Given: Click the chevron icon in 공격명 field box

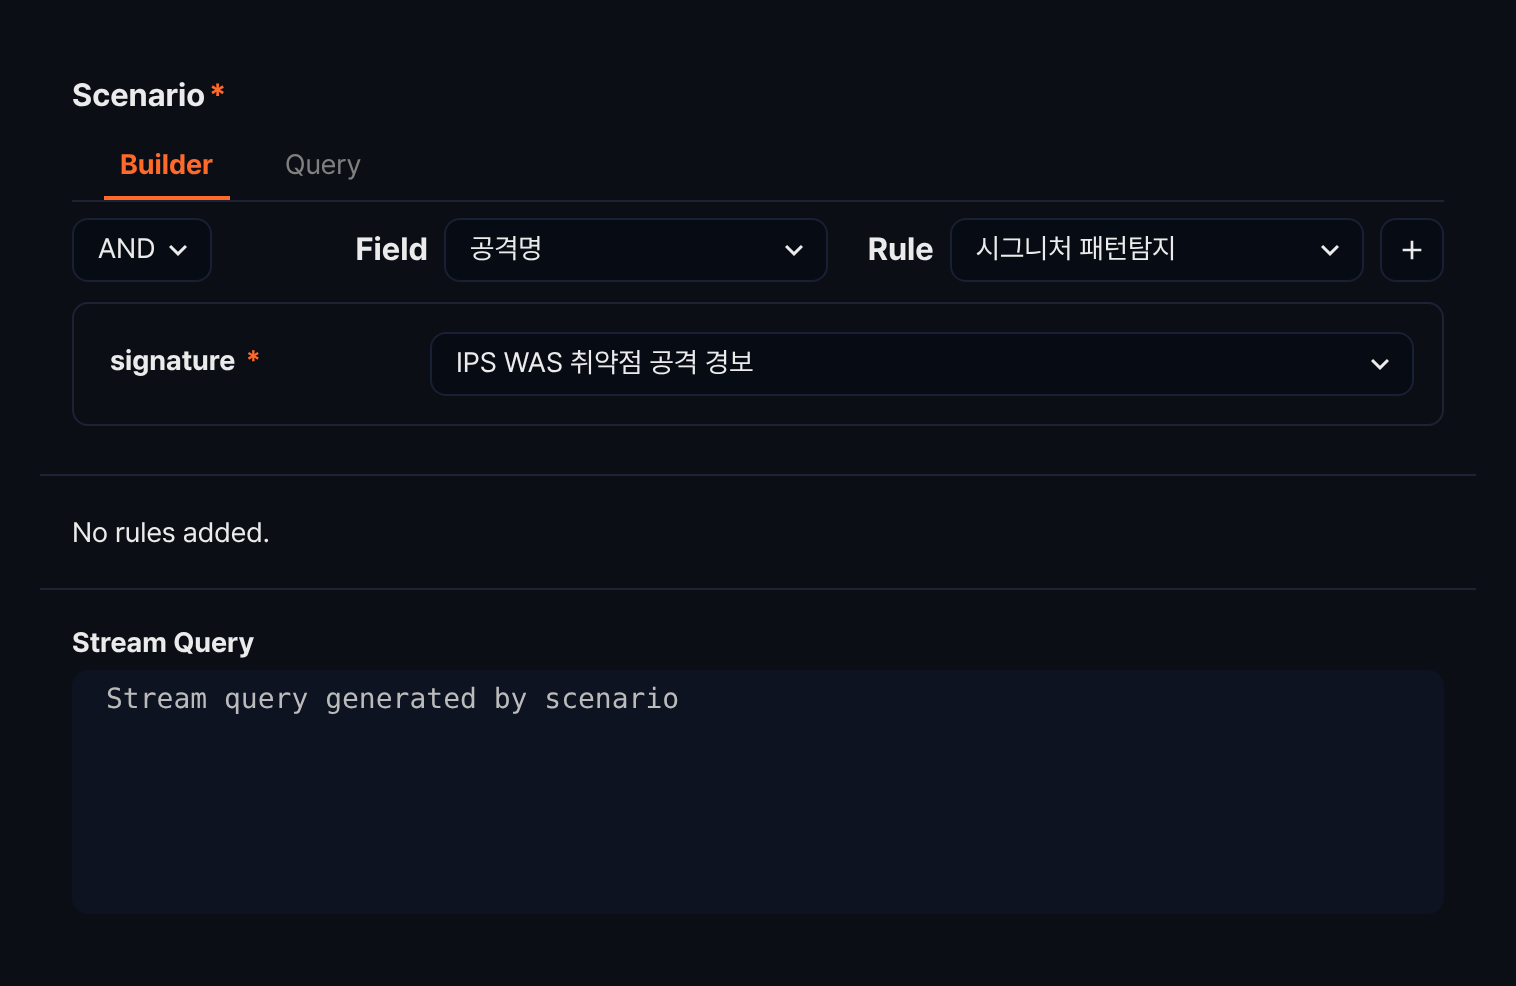Looking at the screenshot, I should click(x=794, y=250).
